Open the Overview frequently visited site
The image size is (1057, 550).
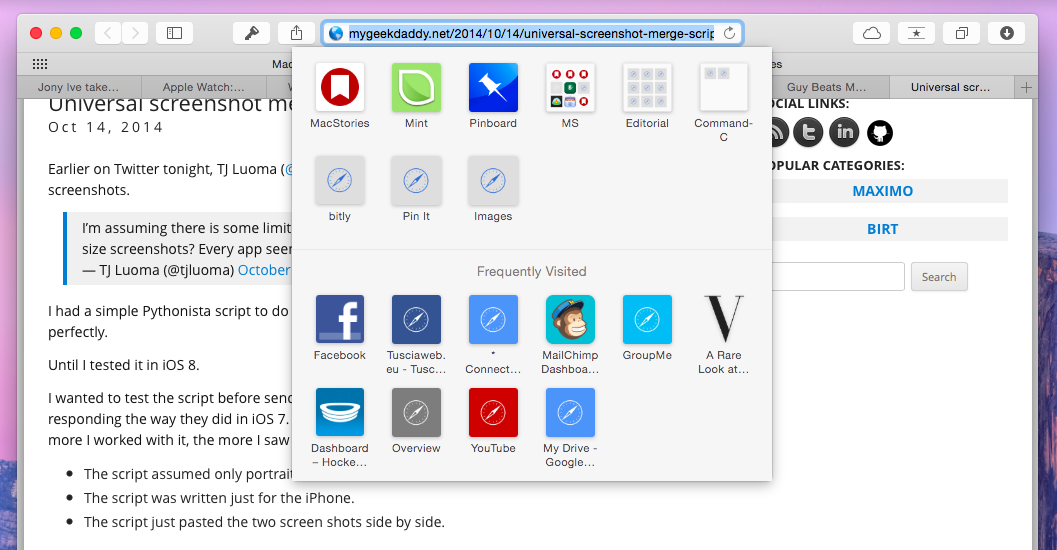417,412
